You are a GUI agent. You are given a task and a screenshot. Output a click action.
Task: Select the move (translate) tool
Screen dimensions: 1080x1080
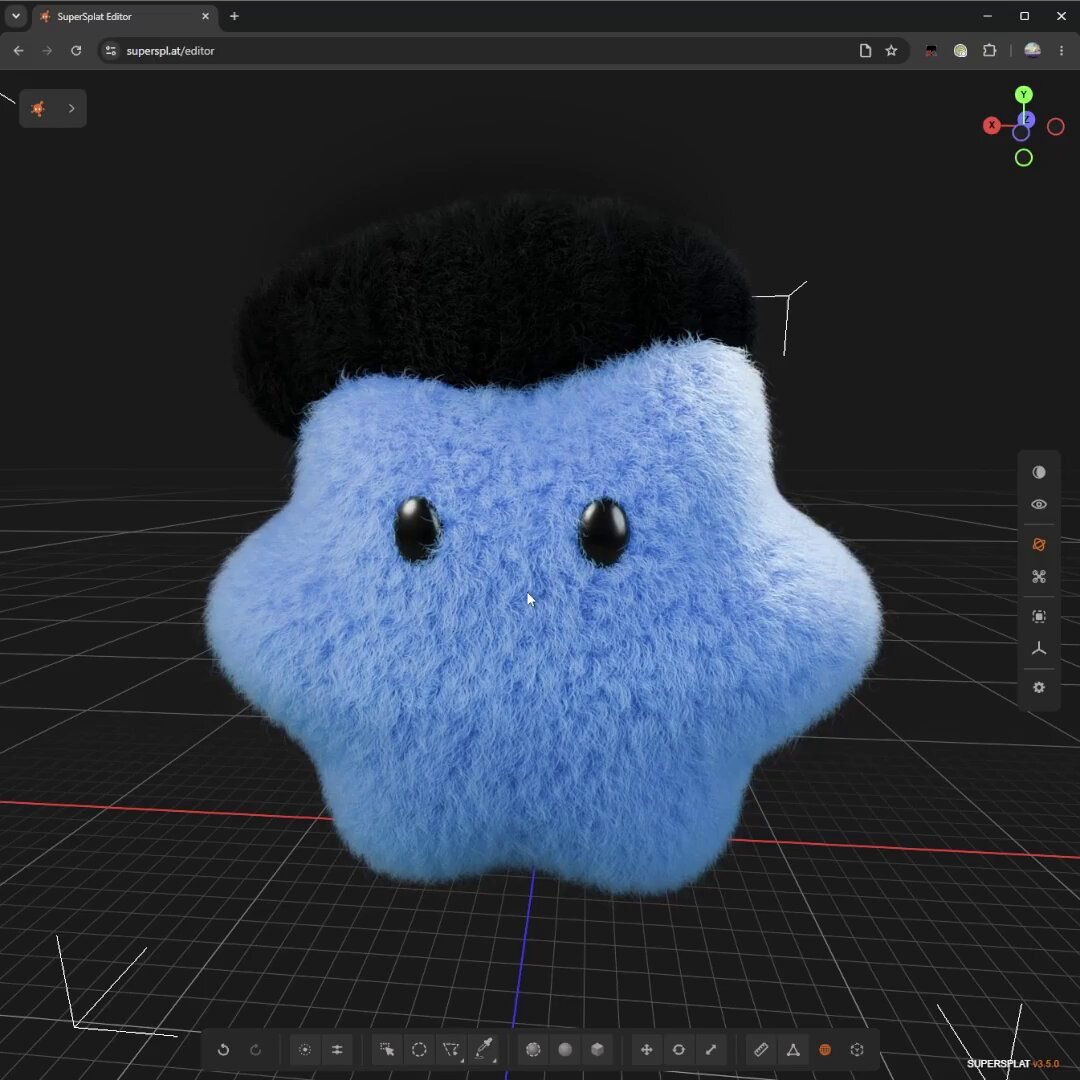coord(646,1049)
